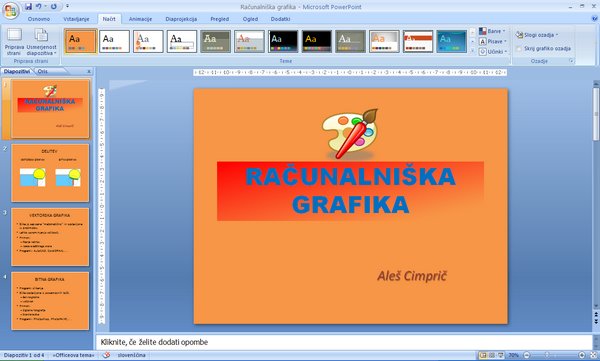Open the Pisave theme fonts dropdown
Screen dimensions: 600x361
point(493,41)
